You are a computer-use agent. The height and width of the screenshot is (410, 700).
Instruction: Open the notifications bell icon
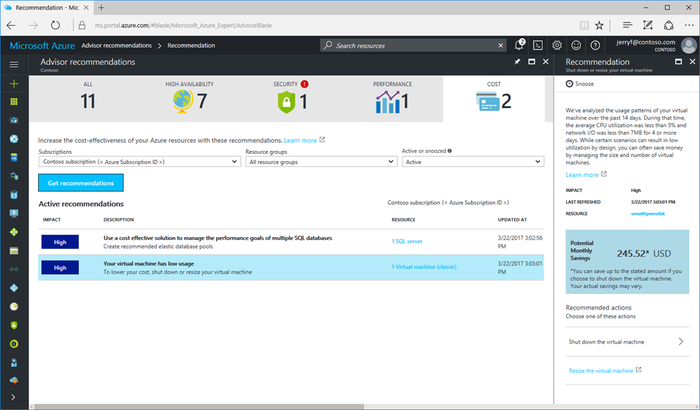(x=519, y=45)
